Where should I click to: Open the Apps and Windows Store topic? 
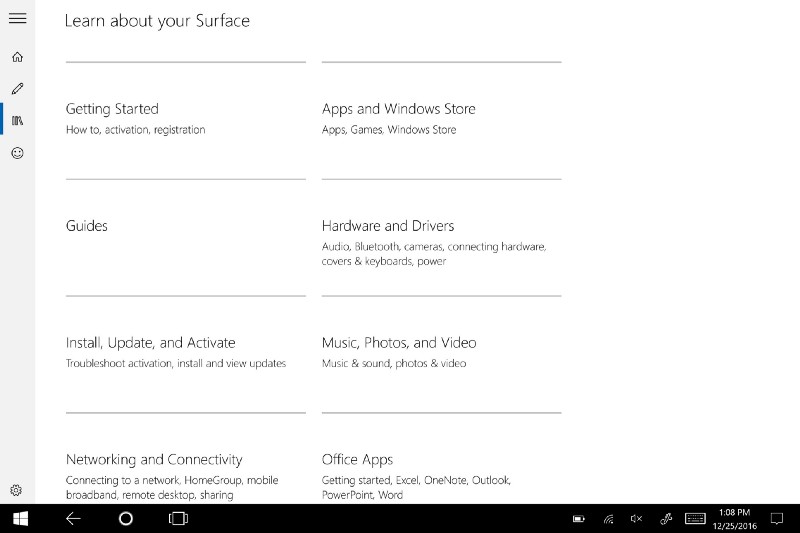click(398, 109)
